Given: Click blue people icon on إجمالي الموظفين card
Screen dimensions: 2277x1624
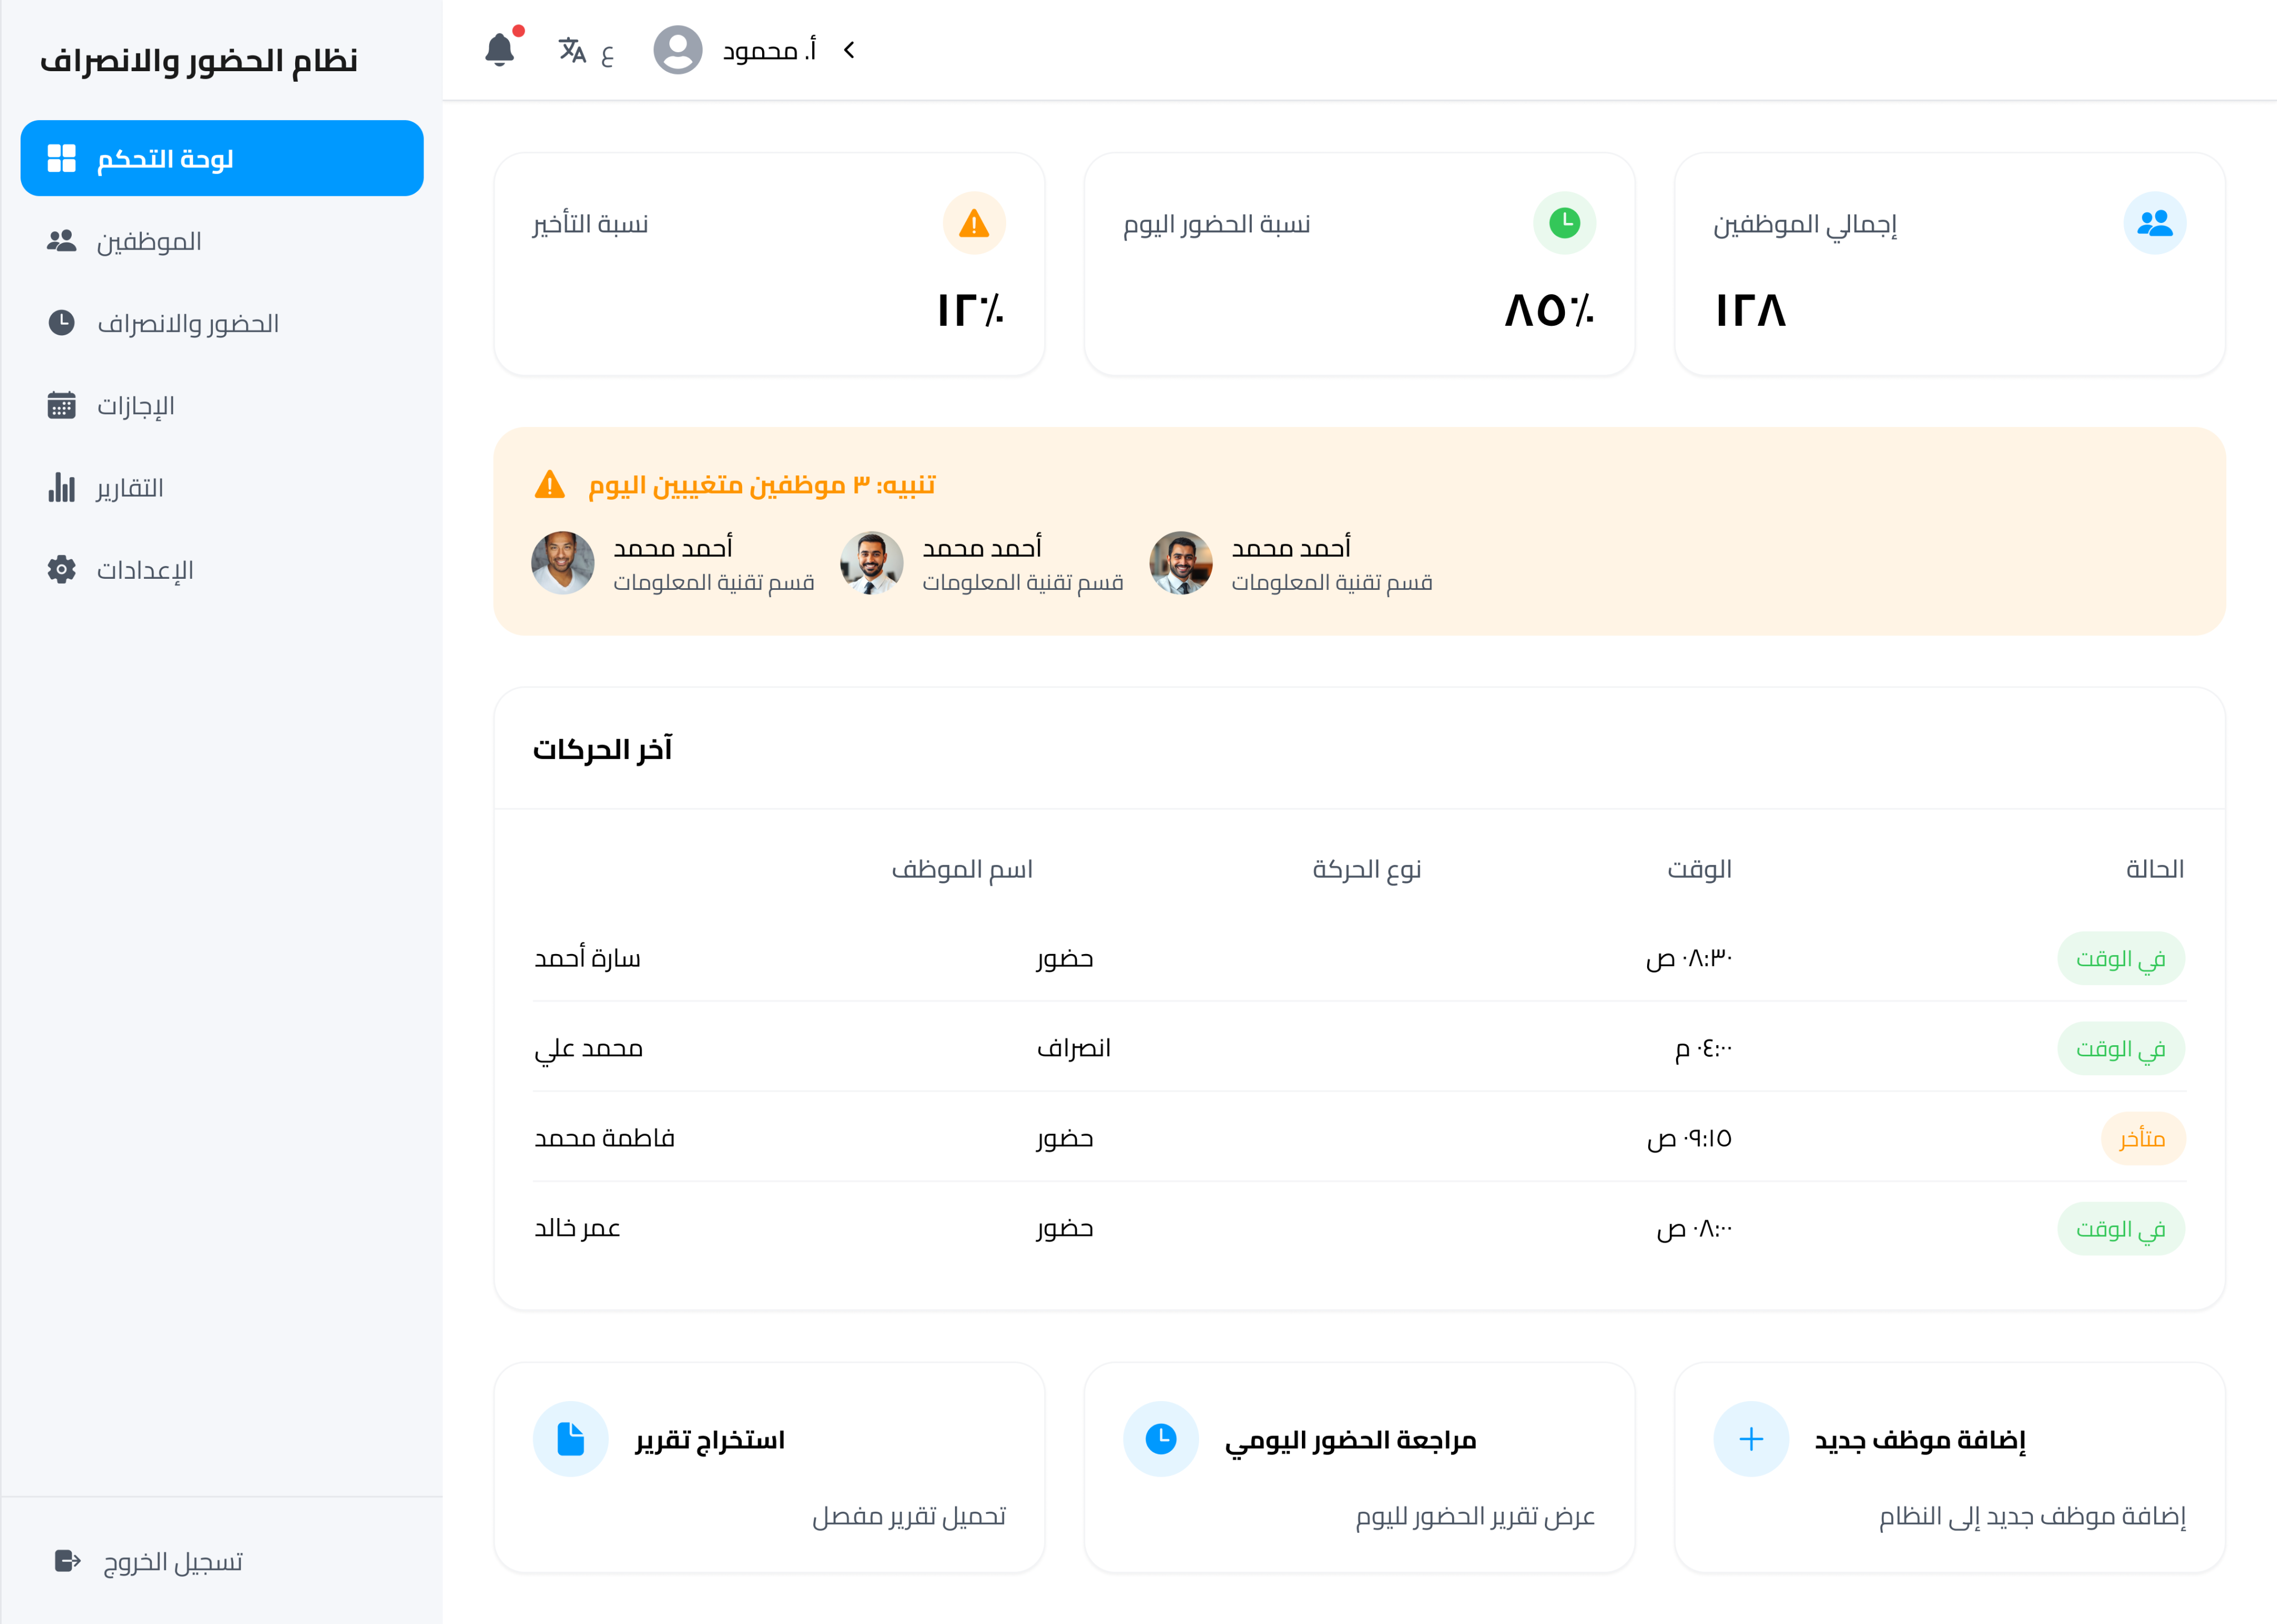Looking at the screenshot, I should 2154,223.
